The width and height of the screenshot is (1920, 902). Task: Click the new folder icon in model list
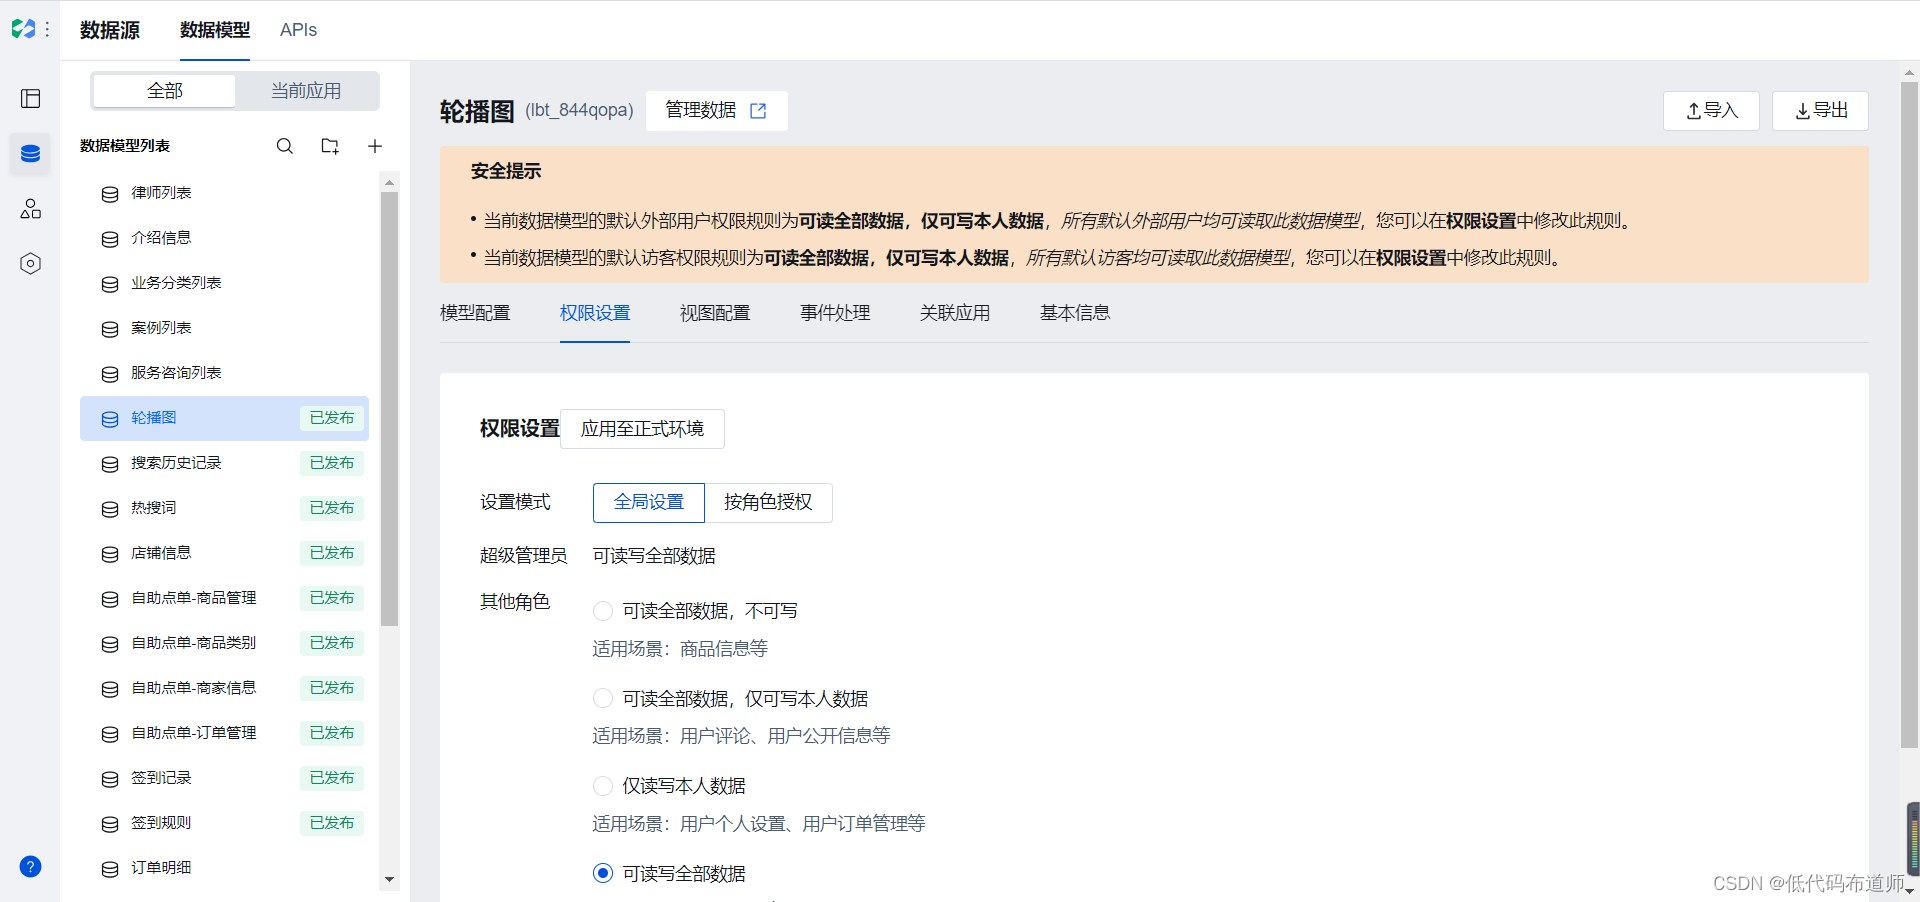click(x=330, y=146)
